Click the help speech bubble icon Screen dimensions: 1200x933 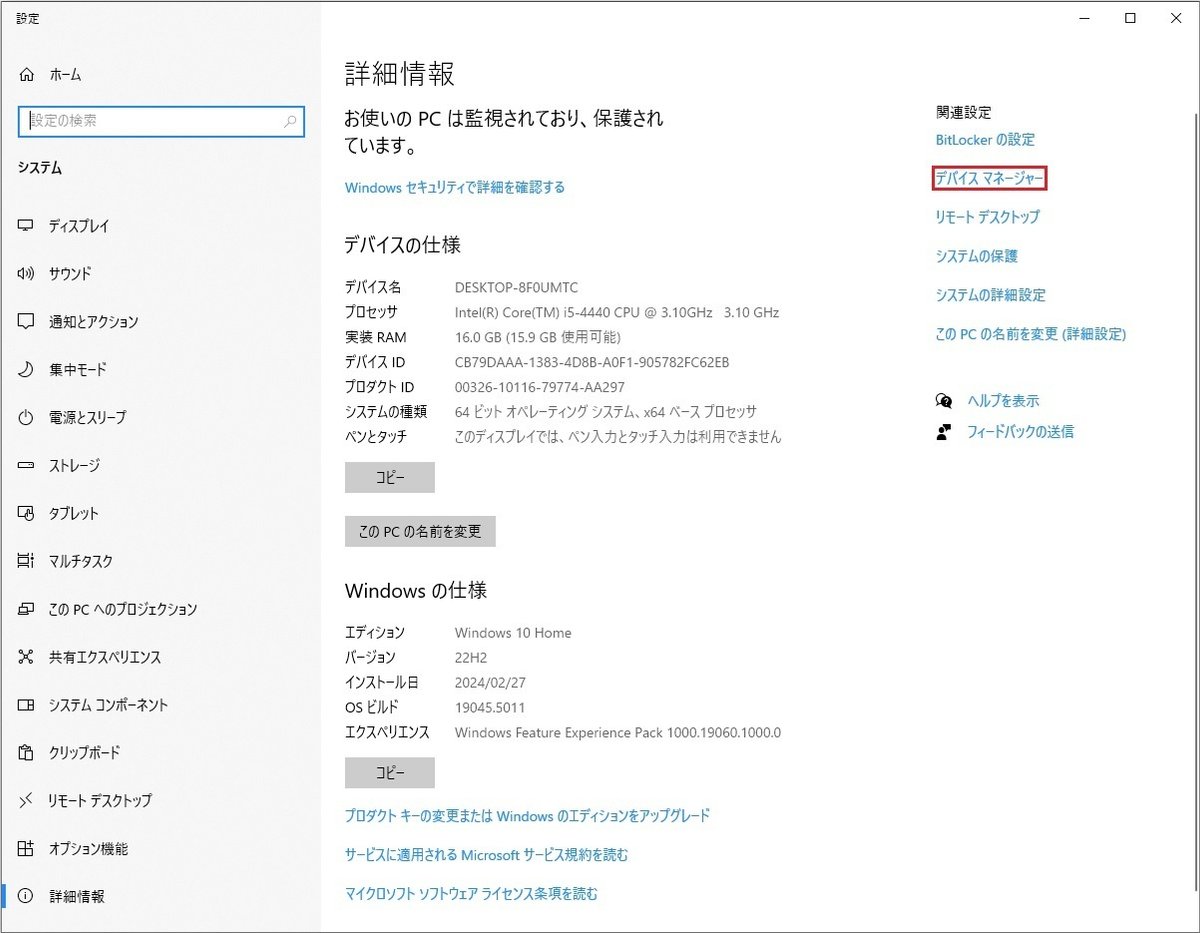click(944, 401)
